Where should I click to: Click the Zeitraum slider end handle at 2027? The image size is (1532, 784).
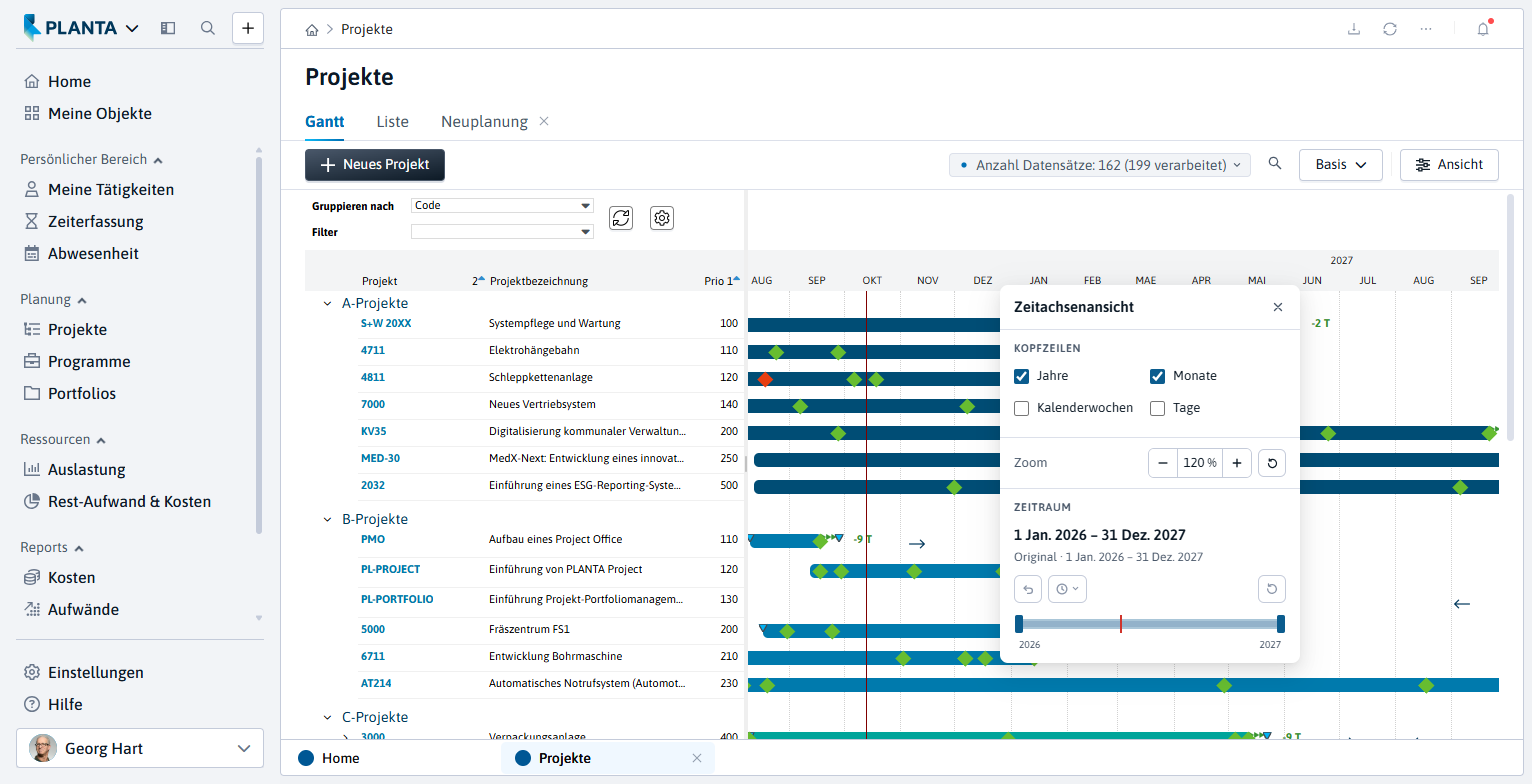[1281, 624]
